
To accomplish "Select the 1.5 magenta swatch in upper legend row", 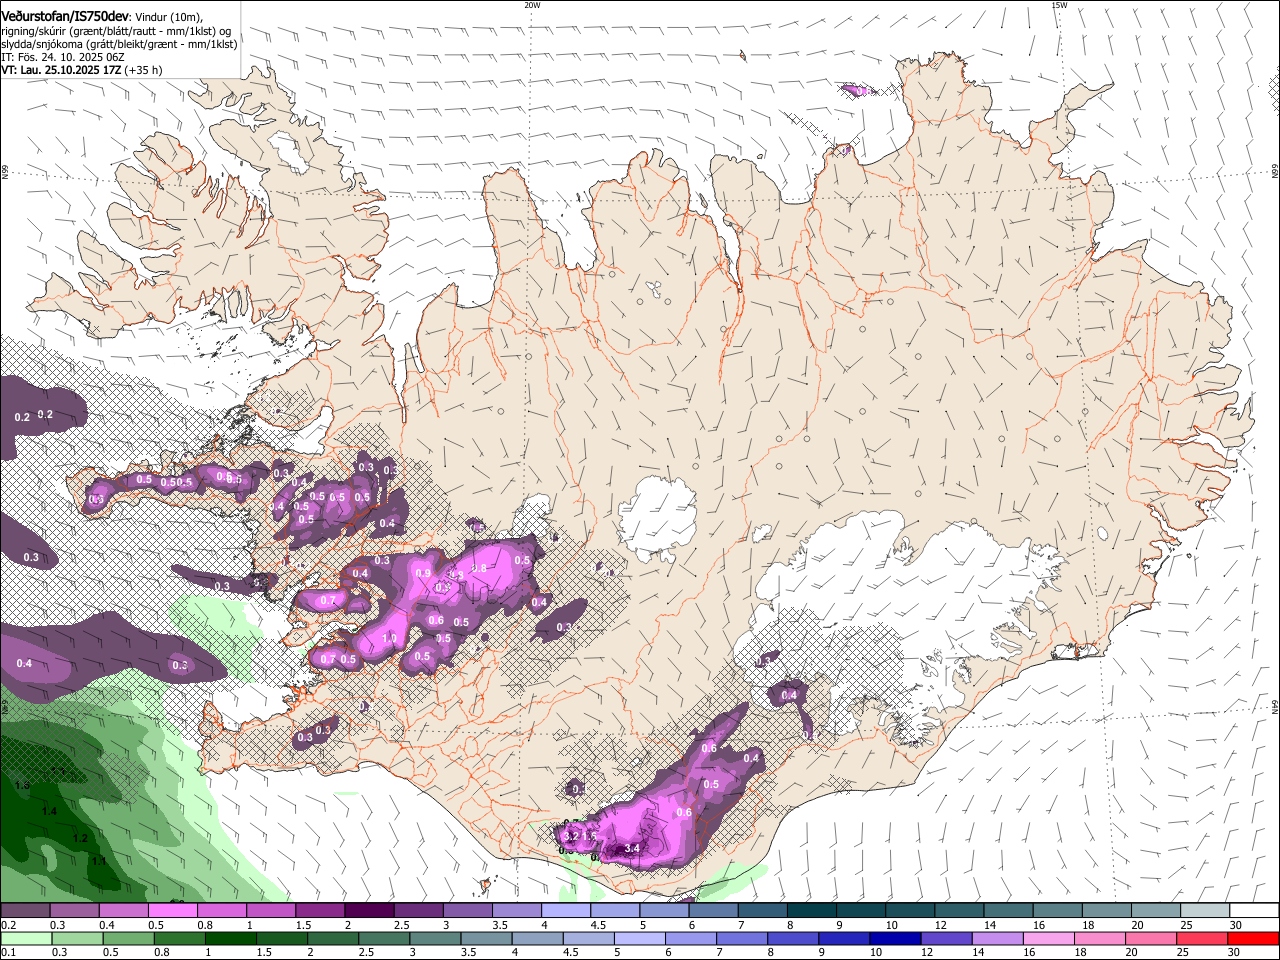I will click(x=319, y=910).
